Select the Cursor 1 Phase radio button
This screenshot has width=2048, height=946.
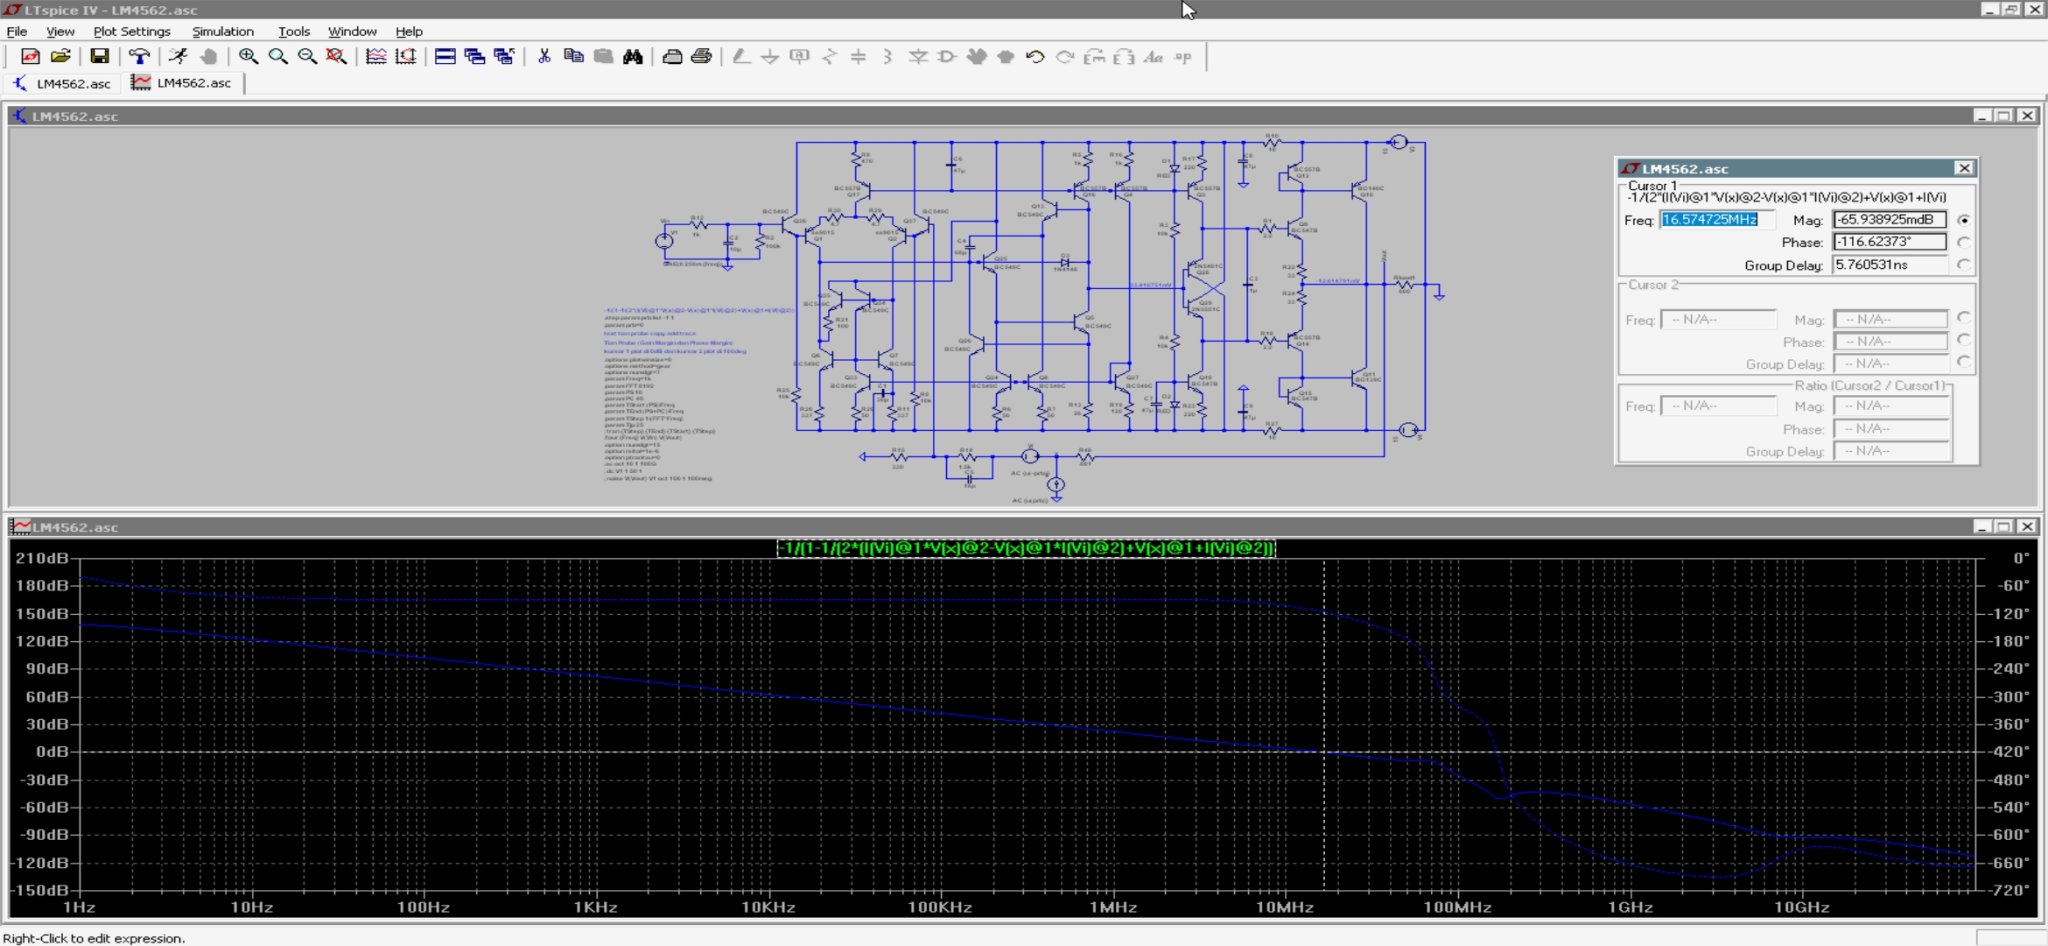(x=1964, y=242)
